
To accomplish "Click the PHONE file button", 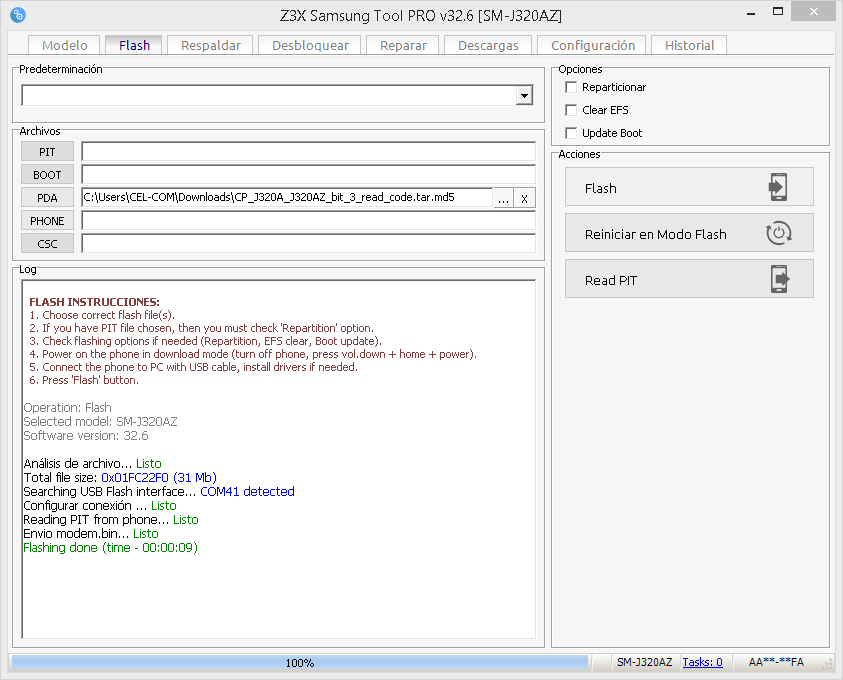I will (47, 221).
